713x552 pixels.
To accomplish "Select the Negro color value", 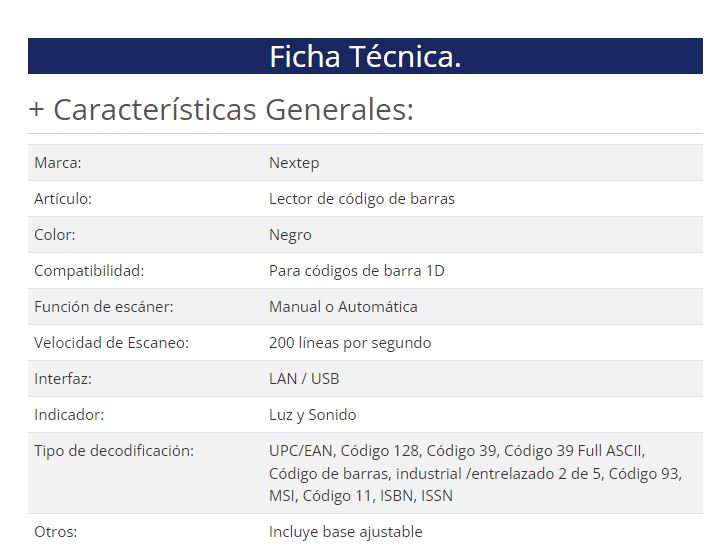I will click(x=290, y=234).
